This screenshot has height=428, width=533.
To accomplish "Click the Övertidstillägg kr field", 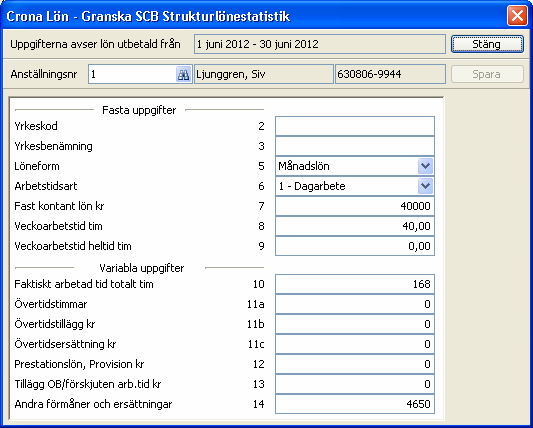I will coord(355,324).
